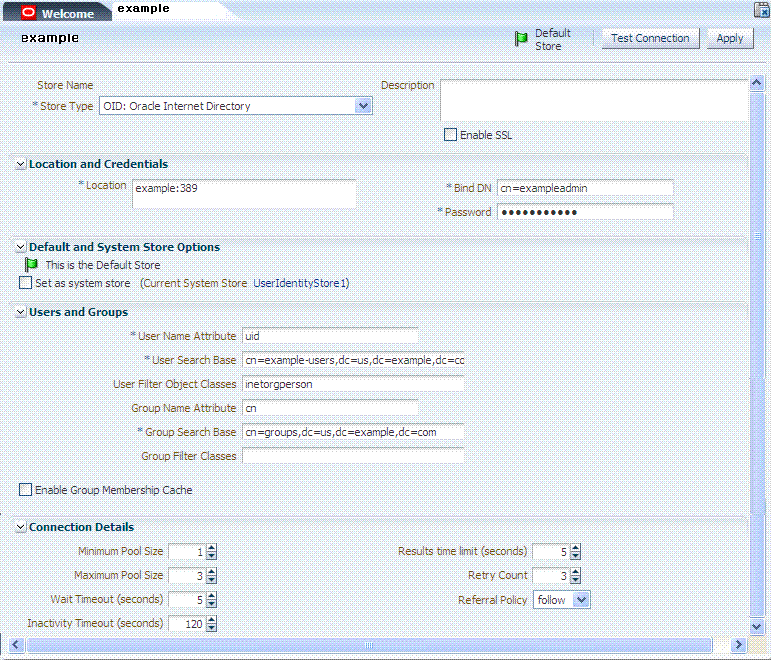Viewport: 771px width, 660px height.
Task: Click the User Search Base field
Action: (x=353, y=360)
